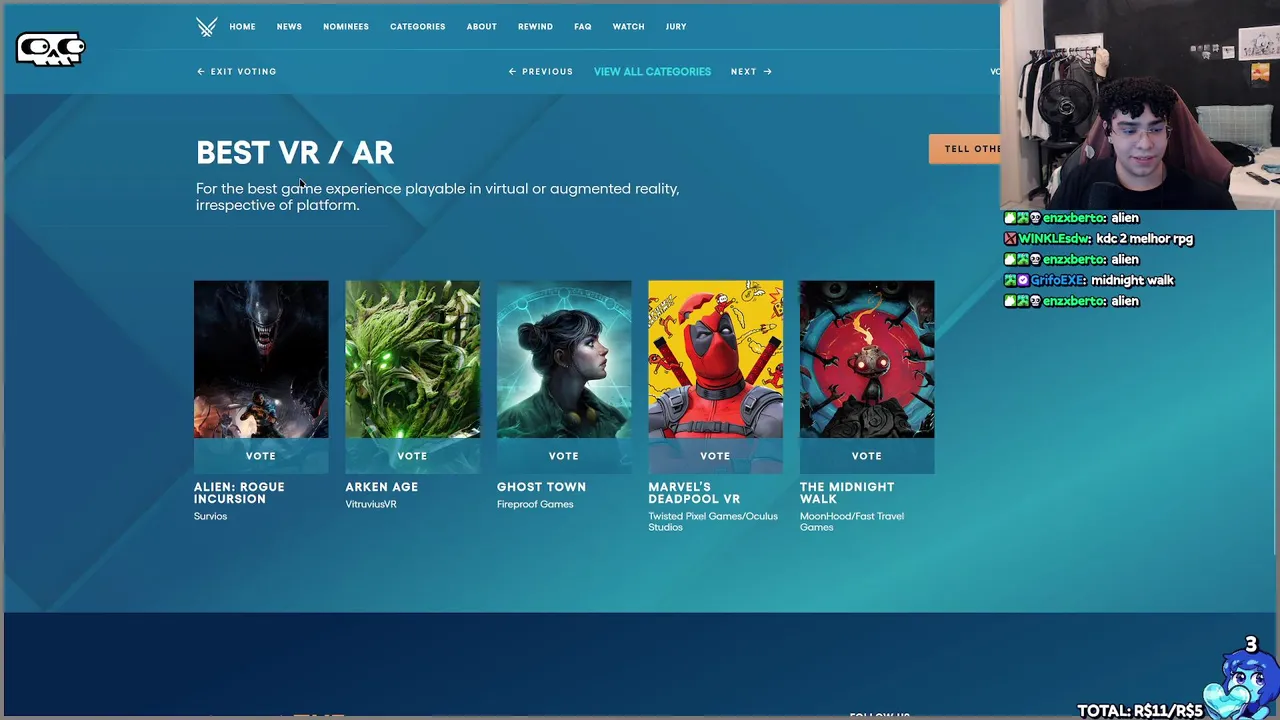Vote for The Midnight Walk
Image resolution: width=1280 pixels, height=720 pixels.
tap(867, 456)
